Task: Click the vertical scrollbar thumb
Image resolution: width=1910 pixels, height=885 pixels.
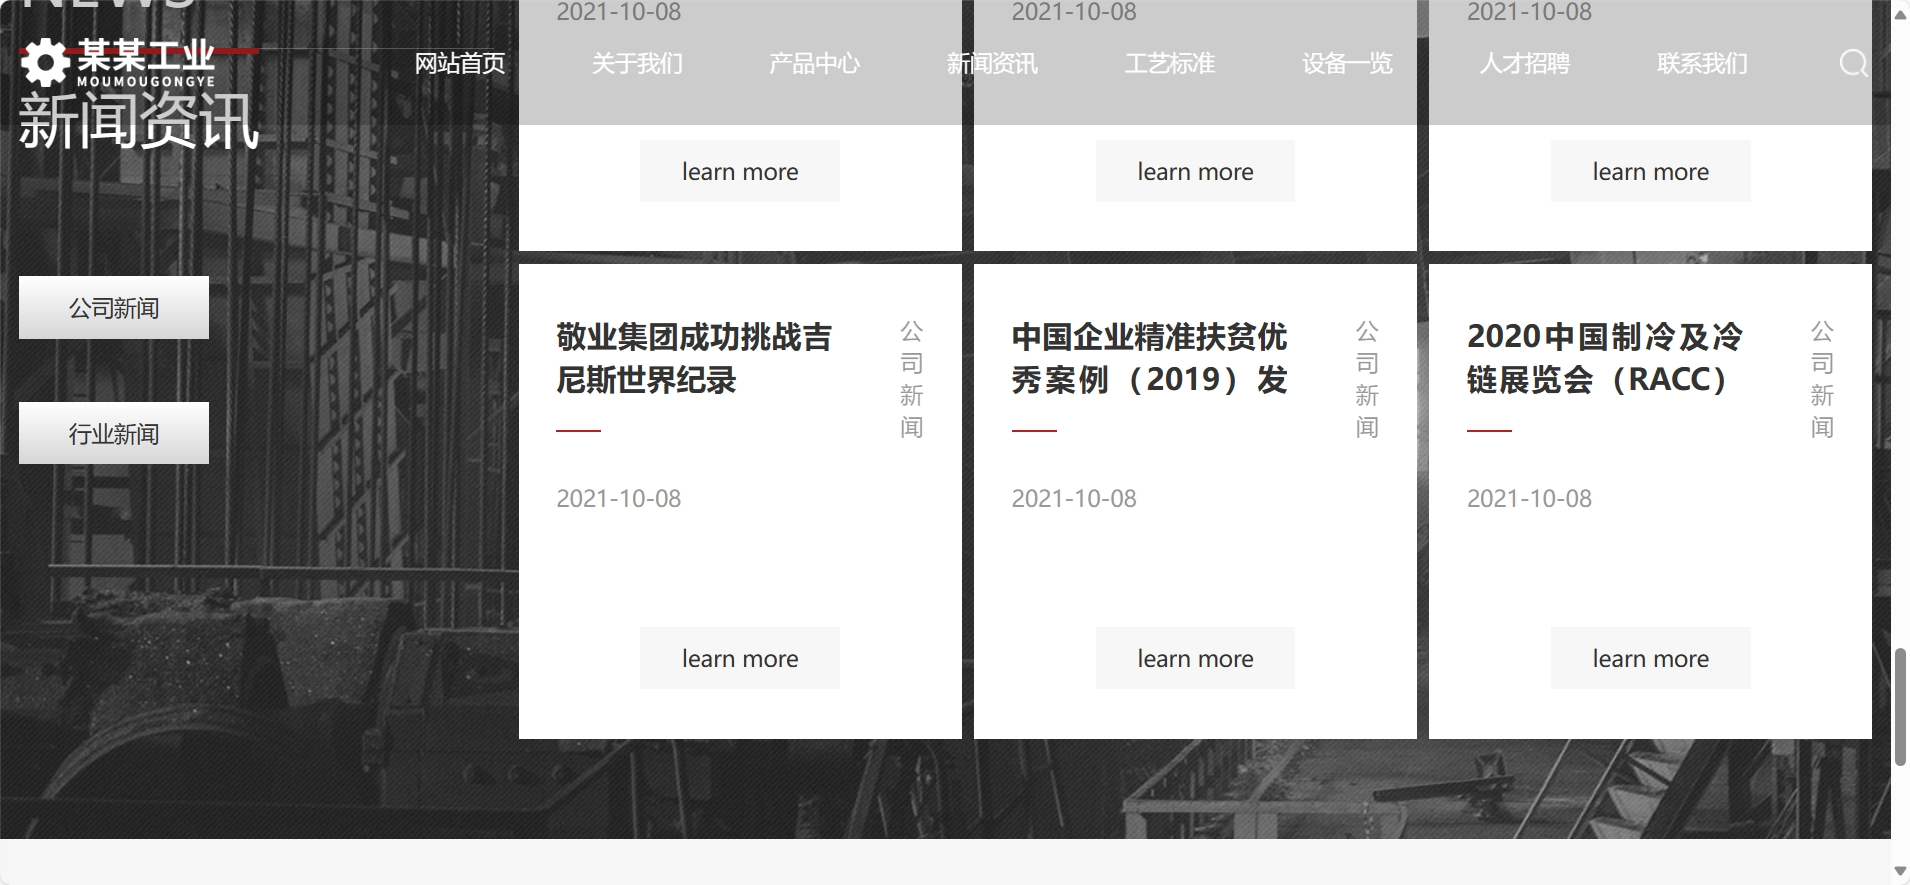Action: click(x=1900, y=706)
